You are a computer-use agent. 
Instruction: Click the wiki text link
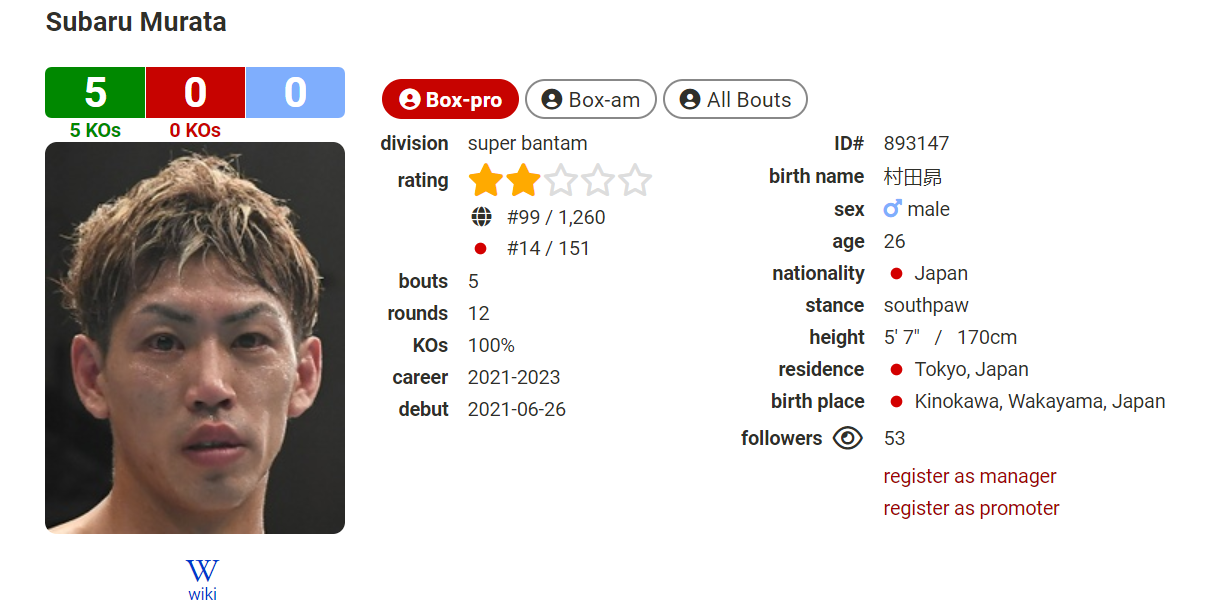(x=202, y=594)
